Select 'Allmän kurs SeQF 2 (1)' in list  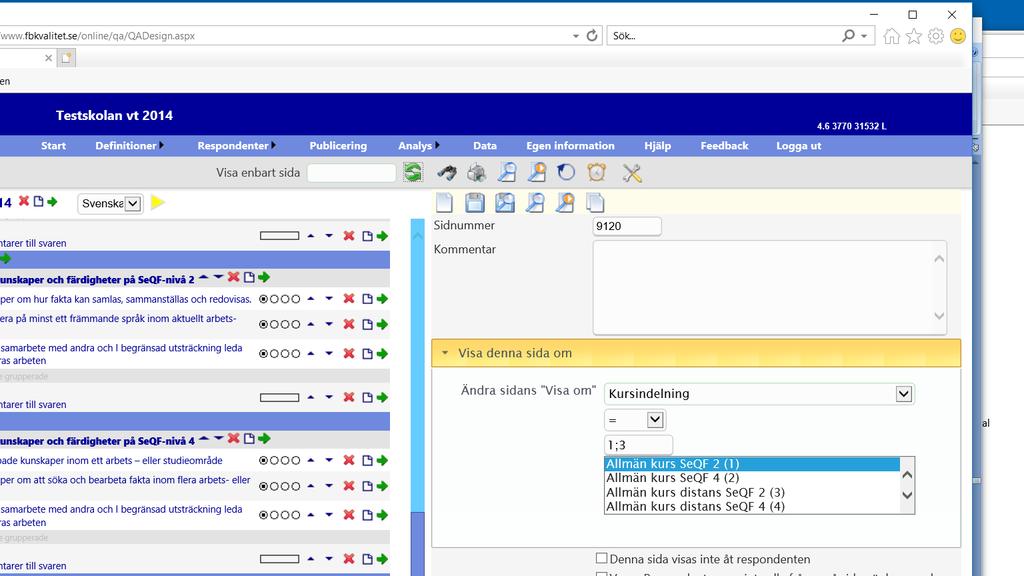(752, 464)
